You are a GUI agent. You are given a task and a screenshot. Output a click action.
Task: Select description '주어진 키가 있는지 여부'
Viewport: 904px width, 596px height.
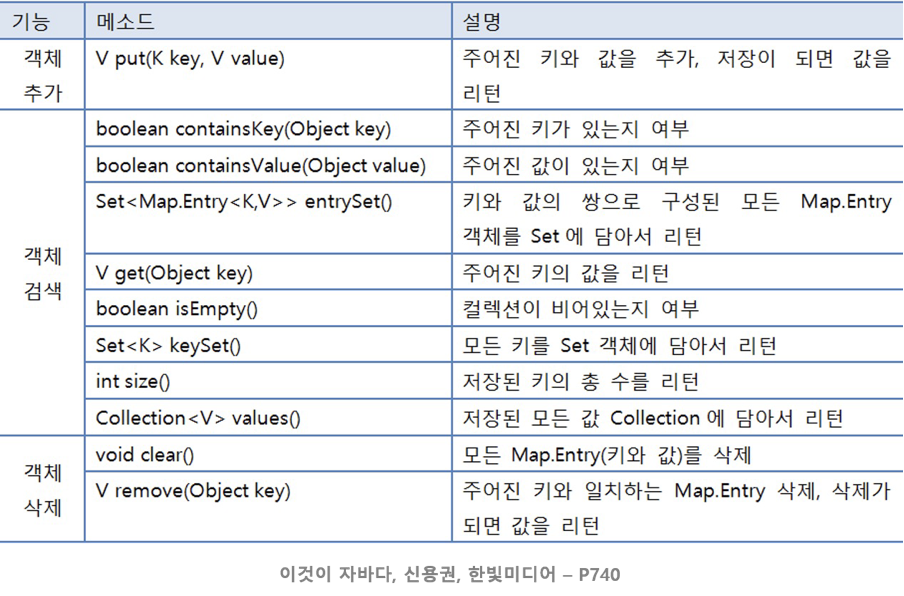[575, 129]
